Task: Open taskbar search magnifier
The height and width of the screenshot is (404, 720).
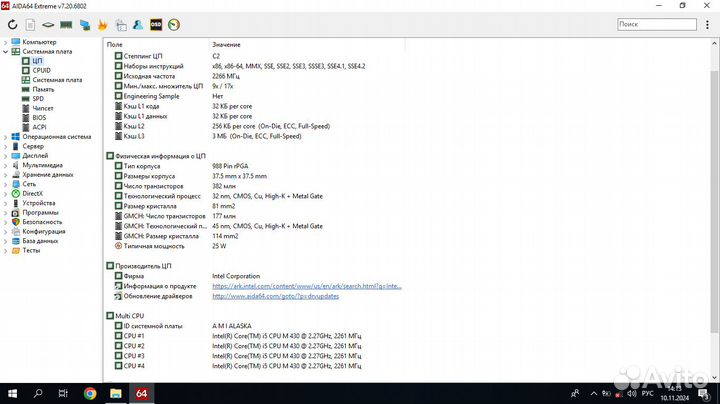Action: (38, 393)
